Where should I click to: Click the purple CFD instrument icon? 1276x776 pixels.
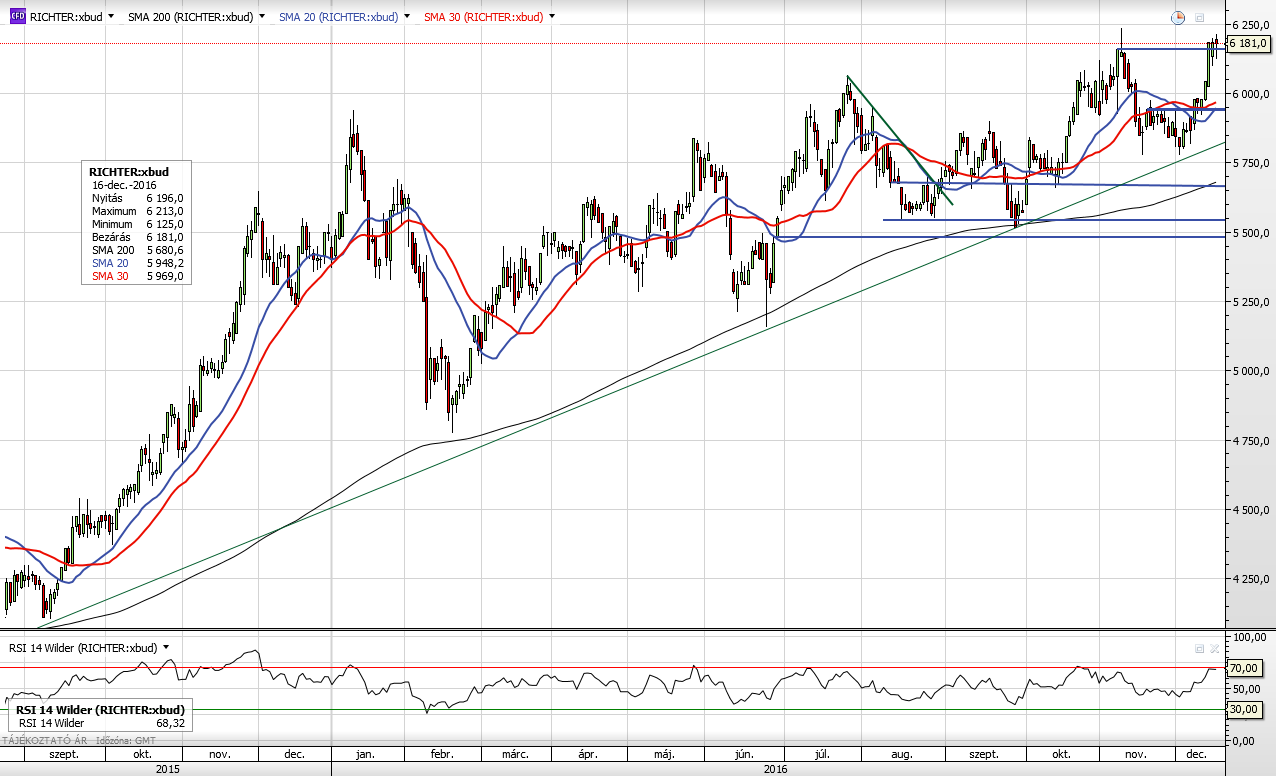click(x=18, y=17)
